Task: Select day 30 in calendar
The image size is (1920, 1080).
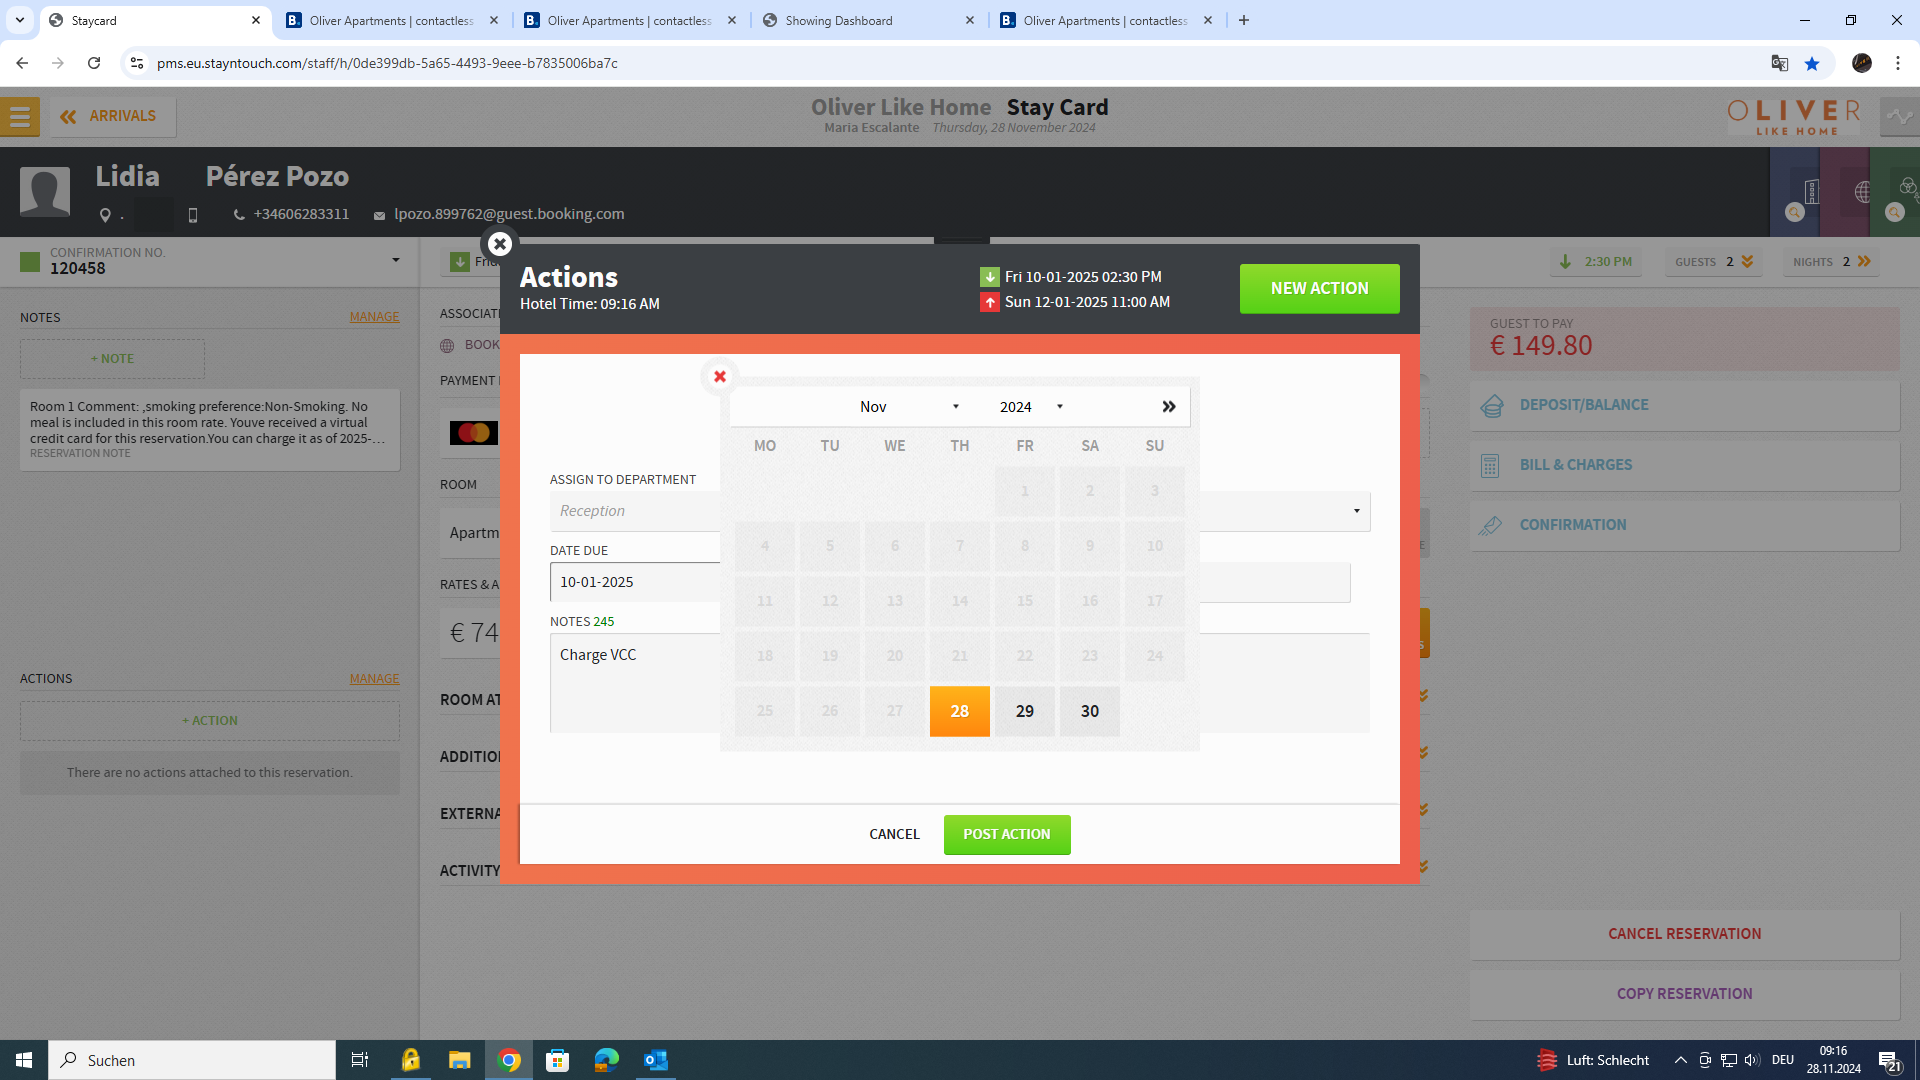Action: [x=1089, y=711]
